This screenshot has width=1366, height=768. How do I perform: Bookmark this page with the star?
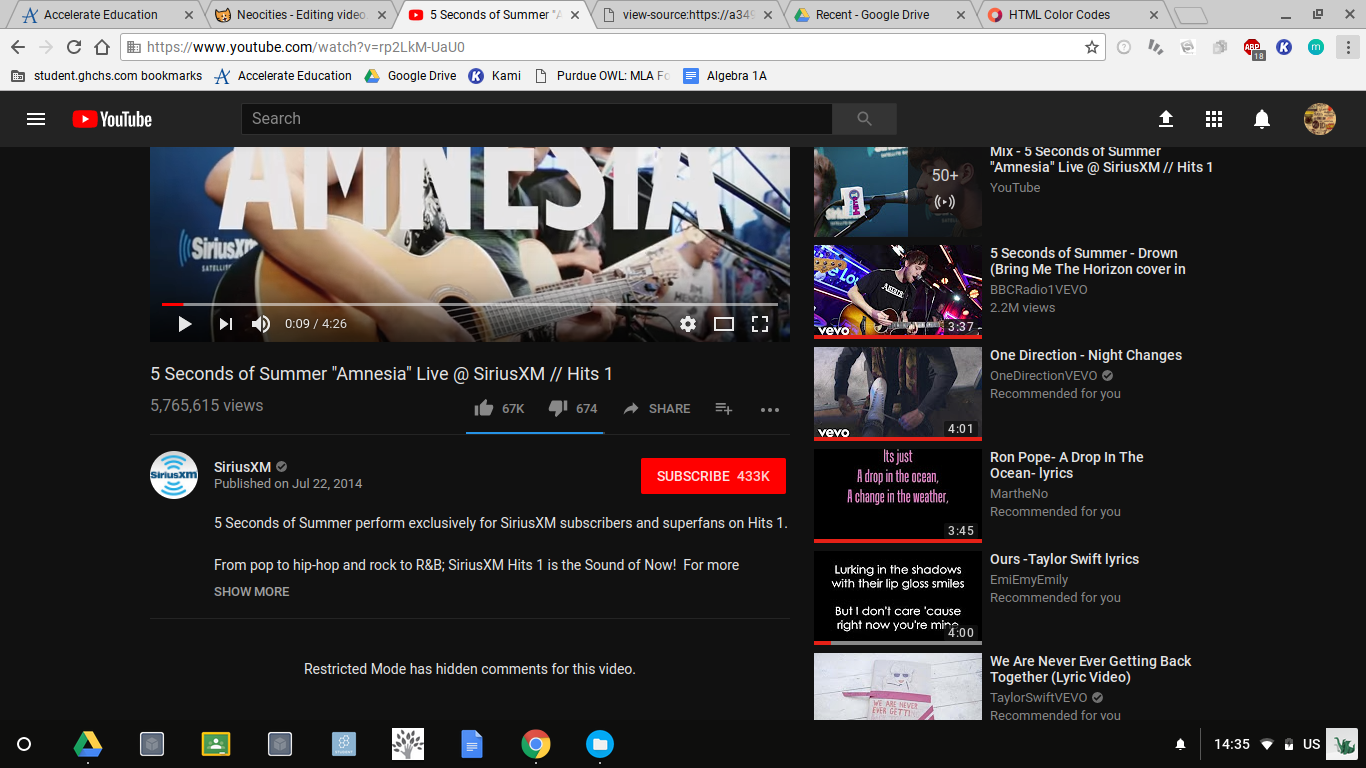pyautogui.click(x=1092, y=47)
